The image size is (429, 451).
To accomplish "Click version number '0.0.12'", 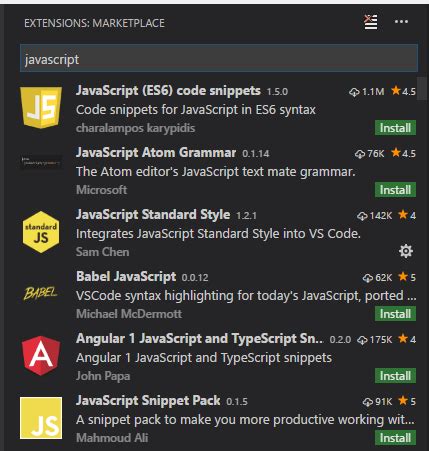I will tap(195, 278).
